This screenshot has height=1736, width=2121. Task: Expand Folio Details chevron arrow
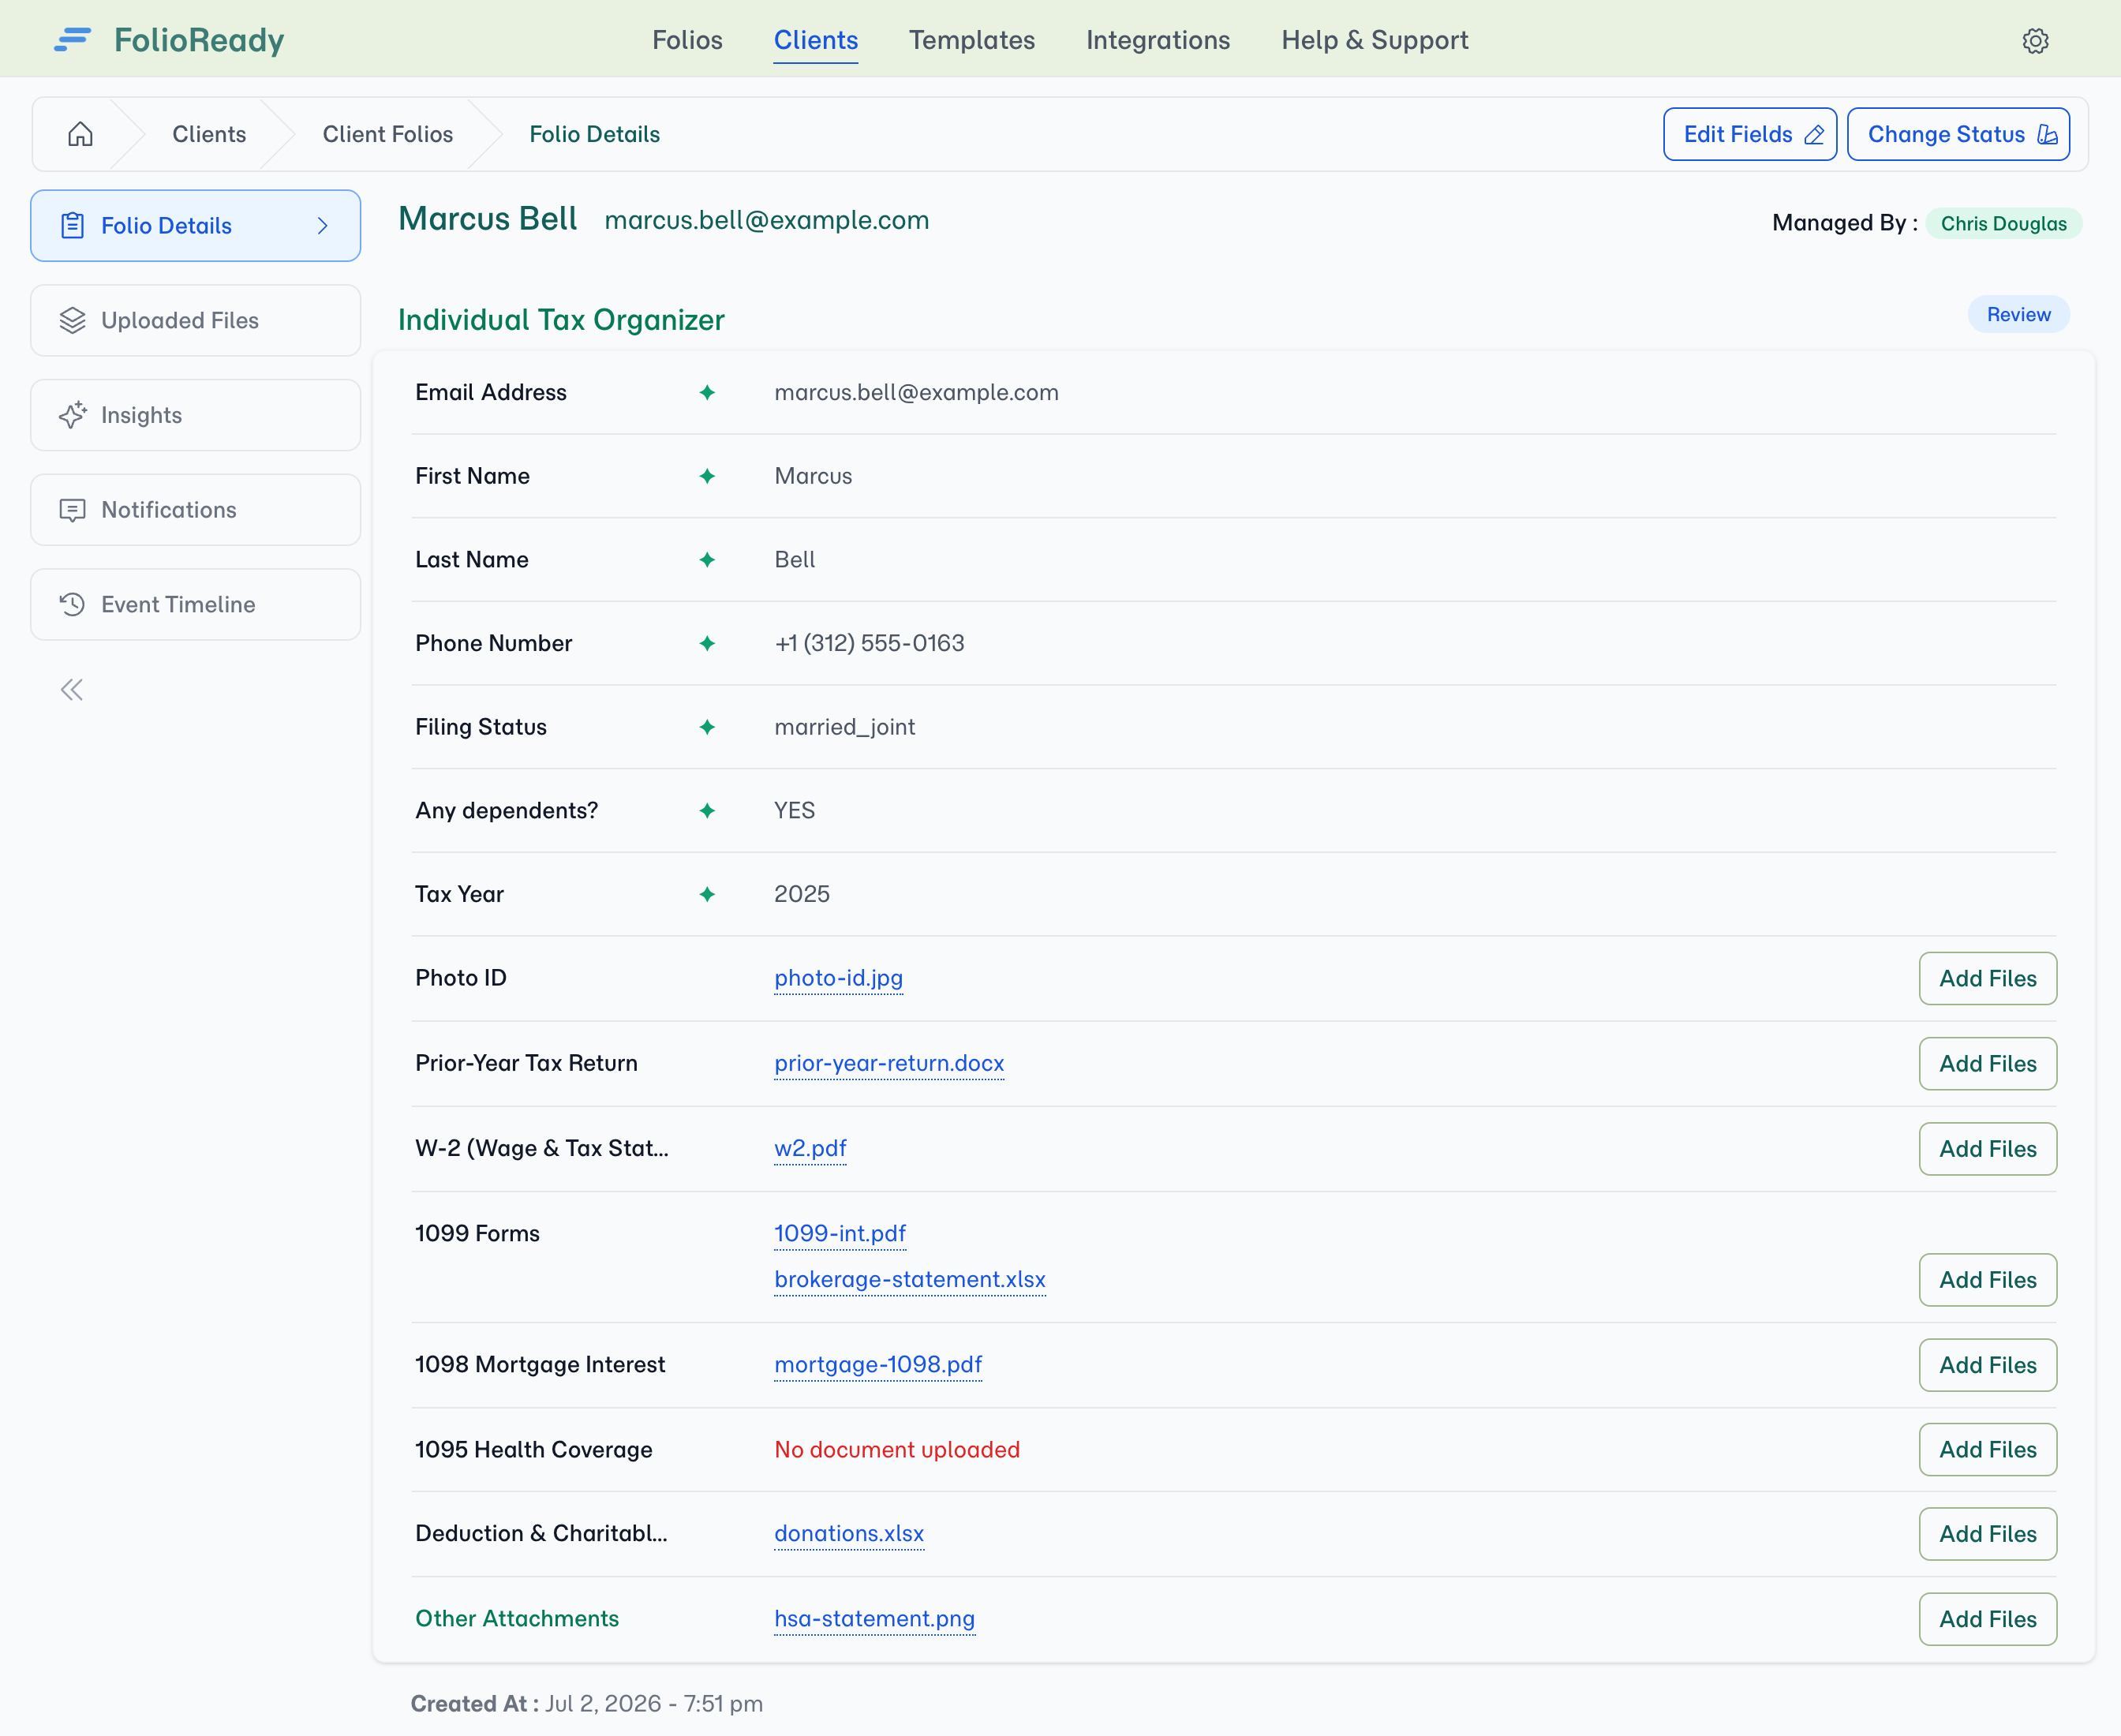click(323, 226)
